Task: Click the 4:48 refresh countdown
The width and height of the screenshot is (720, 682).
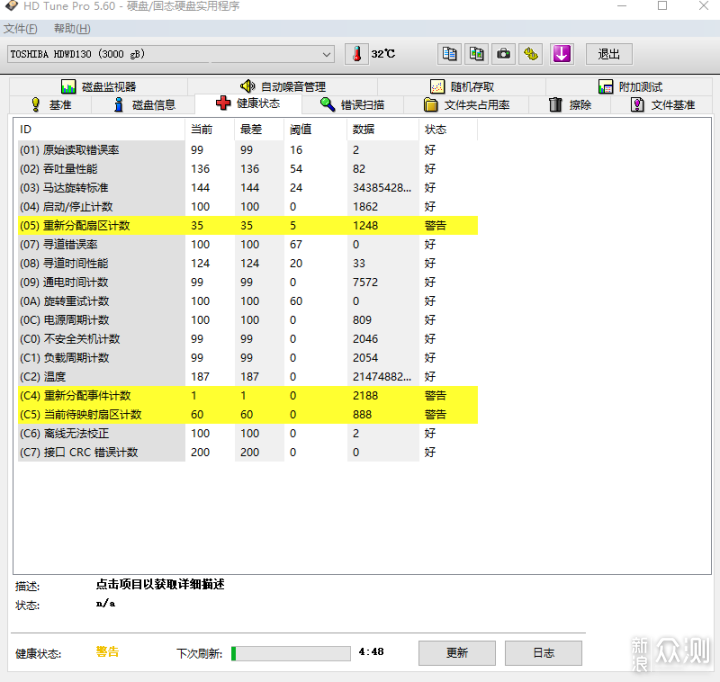Action: 371,652
